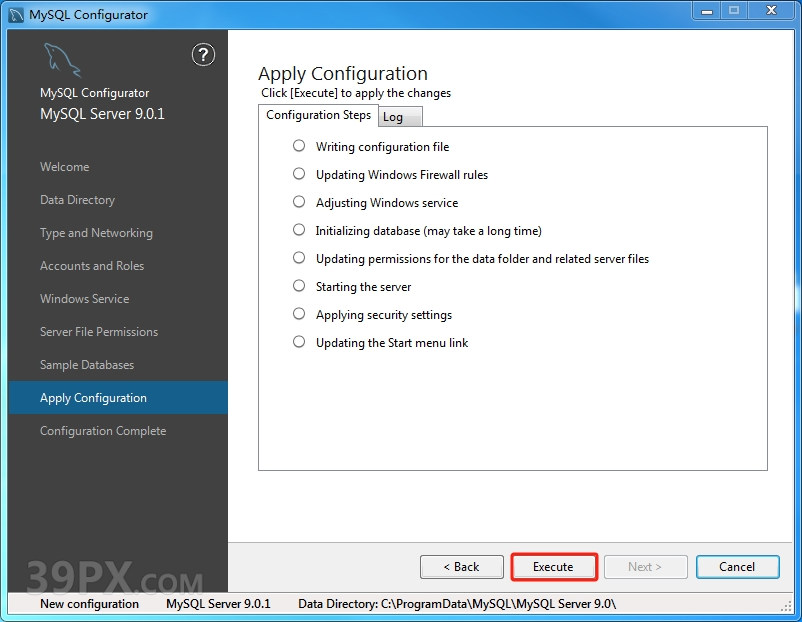This screenshot has width=802, height=622.
Task: Open Server File Permissions step
Action: click(99, 332)
